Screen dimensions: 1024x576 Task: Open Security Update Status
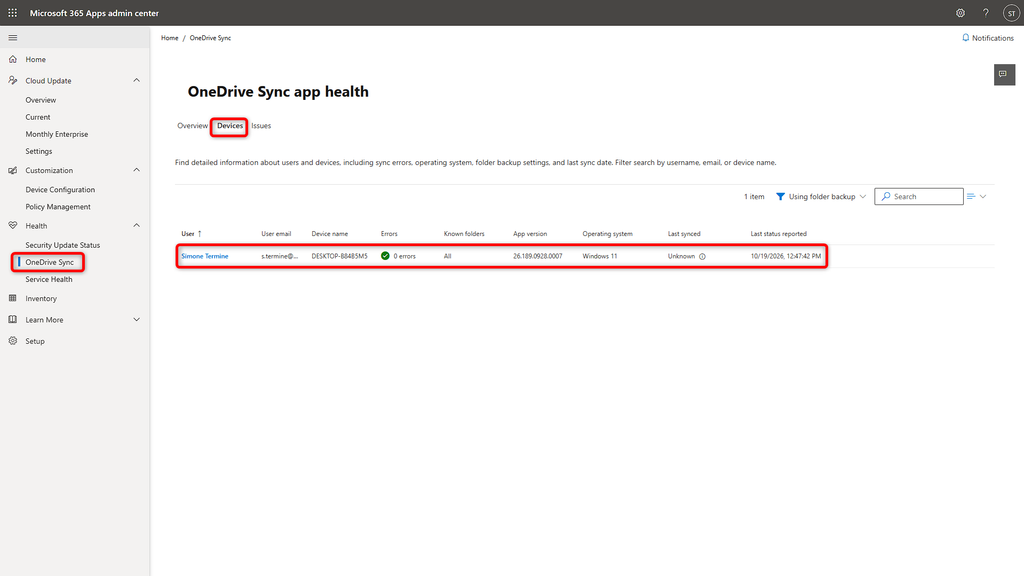point(63,245)
